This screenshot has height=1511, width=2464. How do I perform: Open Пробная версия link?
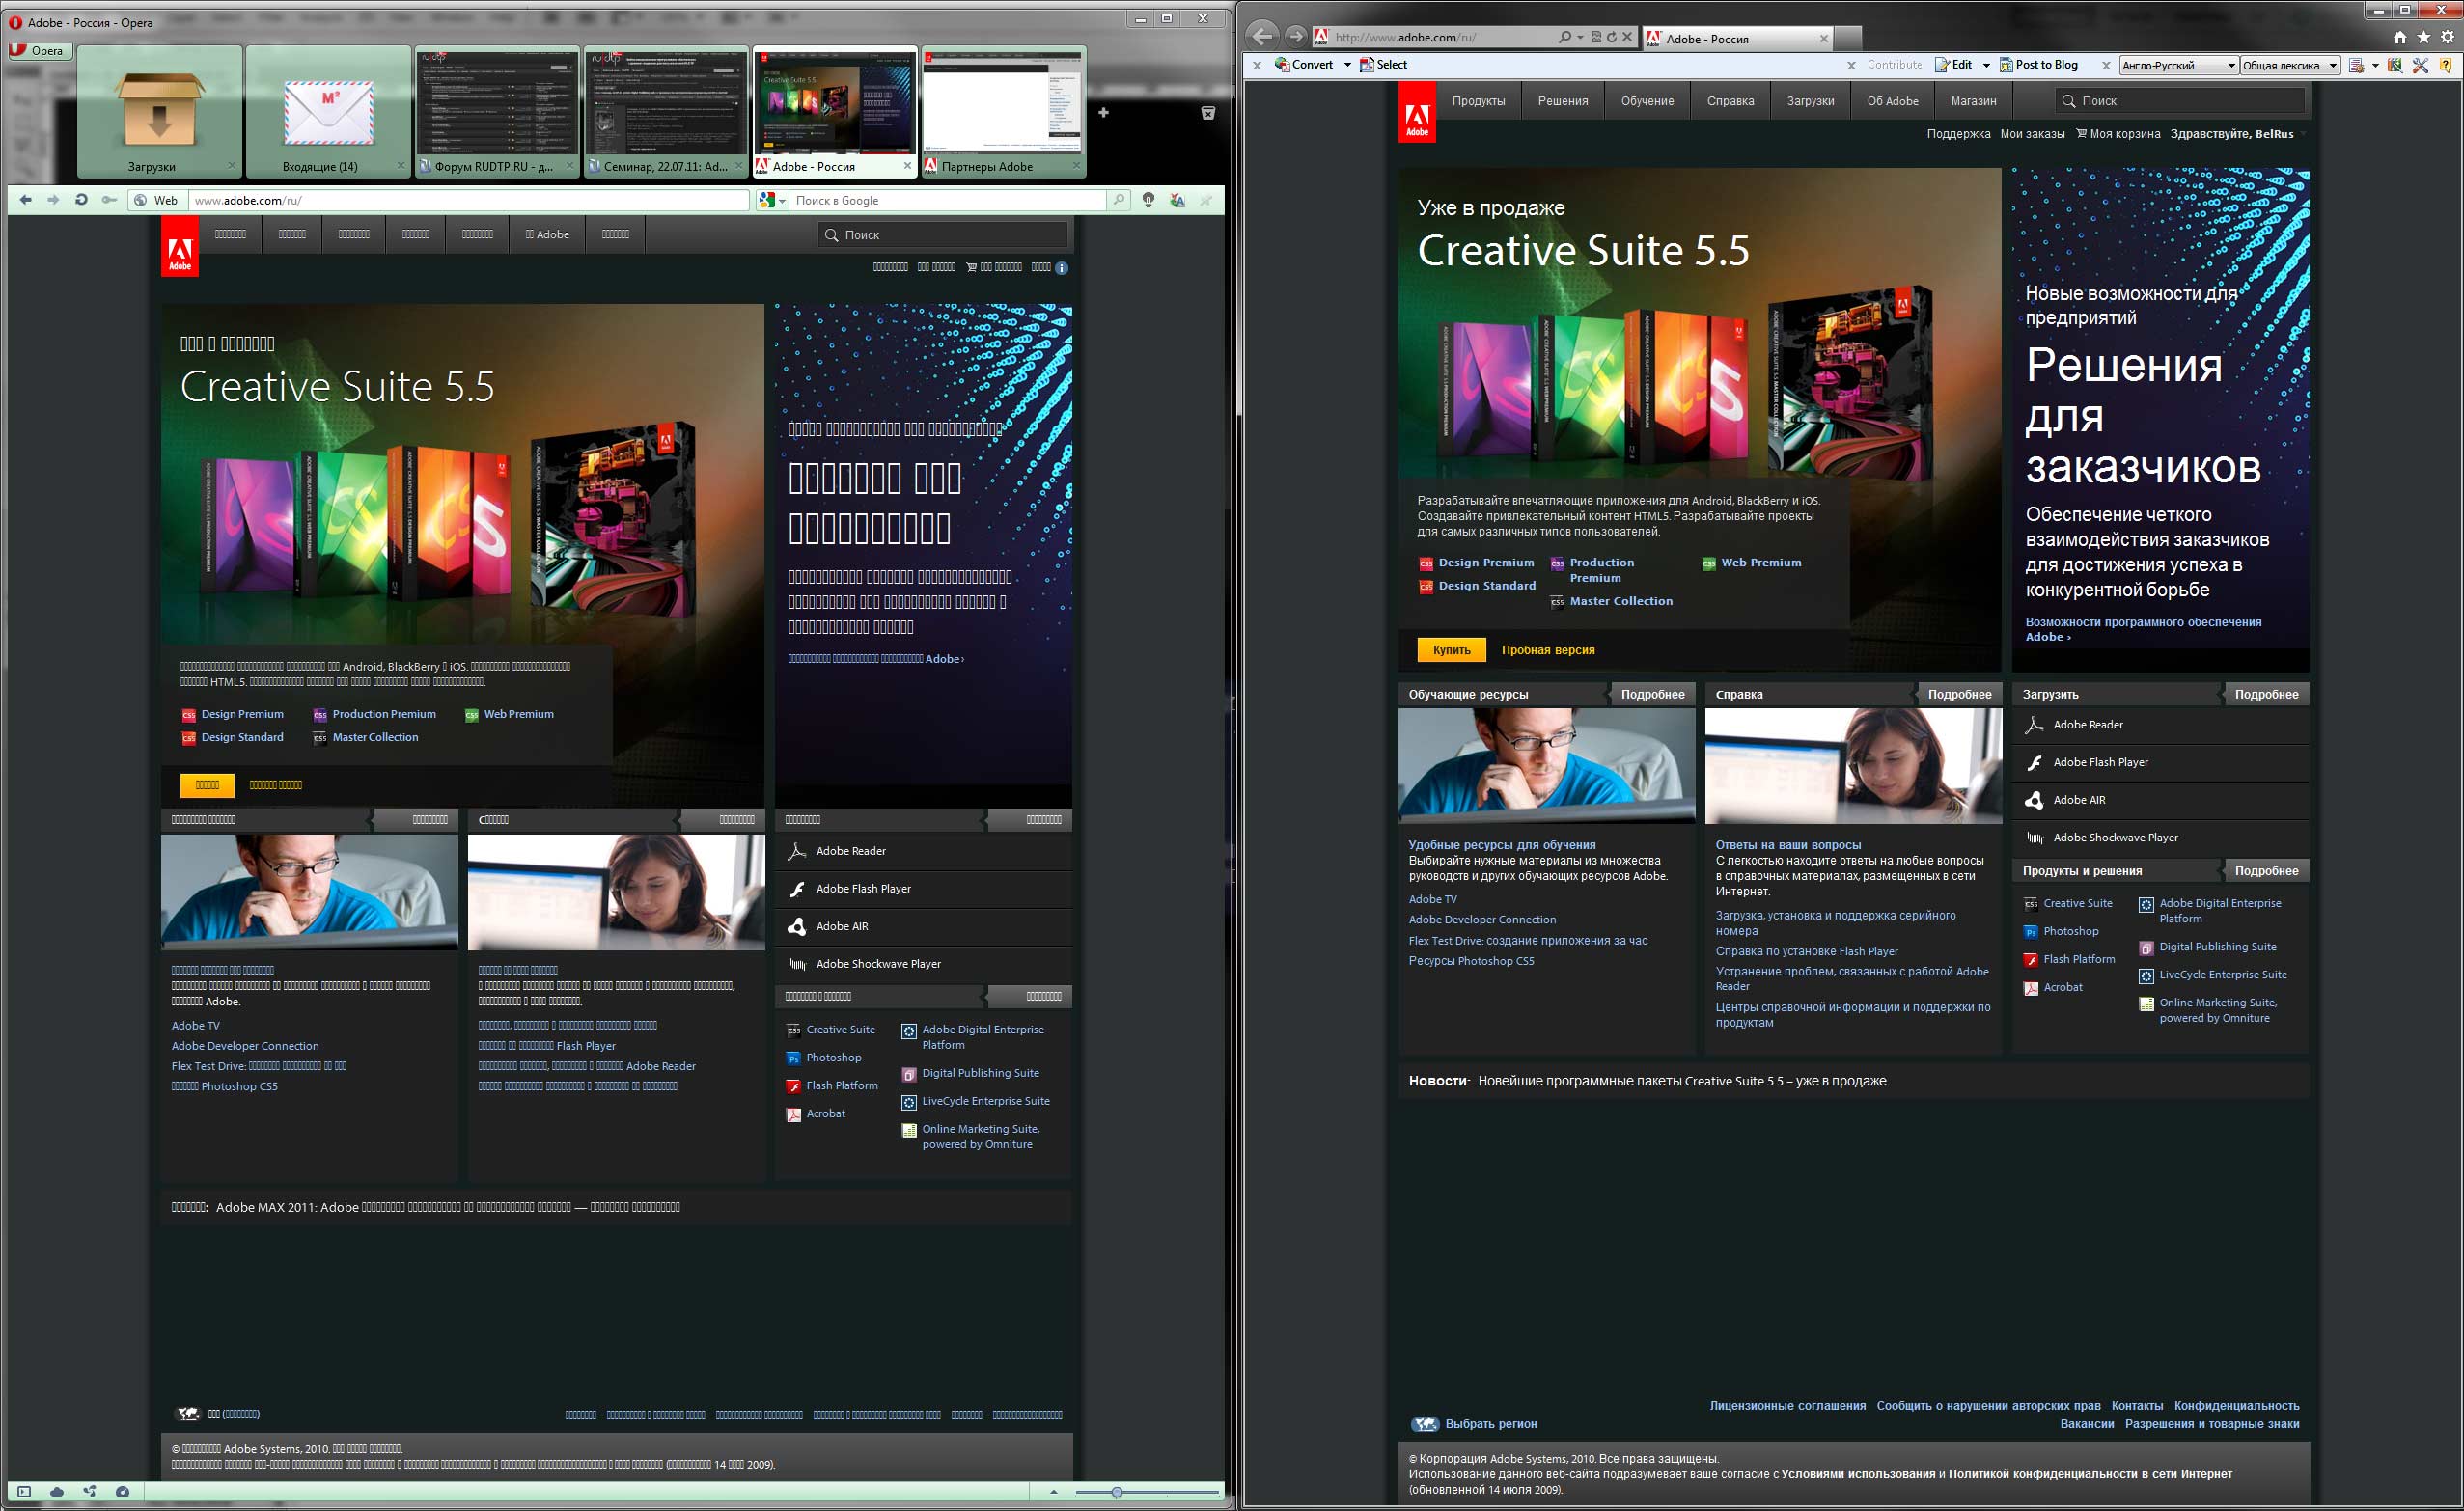pos(1548,650)
